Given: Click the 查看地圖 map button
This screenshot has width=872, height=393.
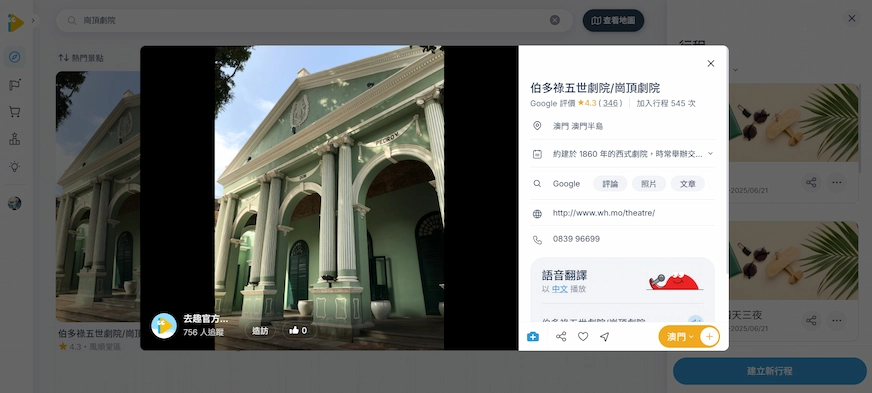Looking at the screenshot, I should point(613,21).
